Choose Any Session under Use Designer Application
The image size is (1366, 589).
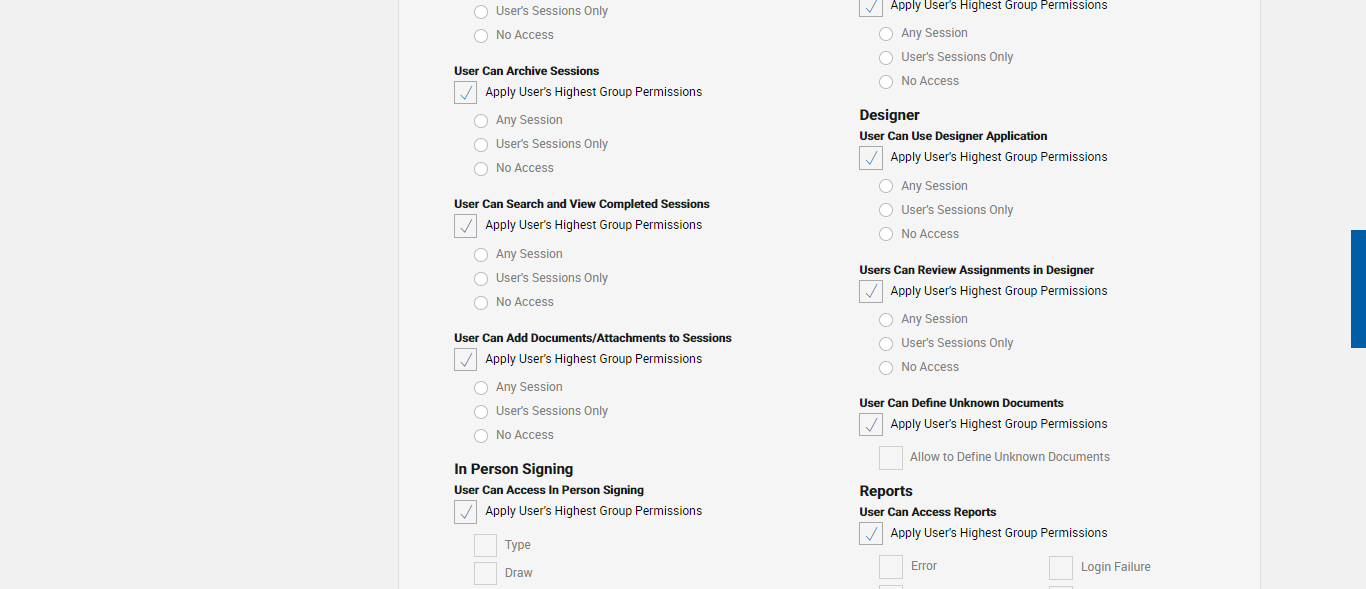click(886, 186)
